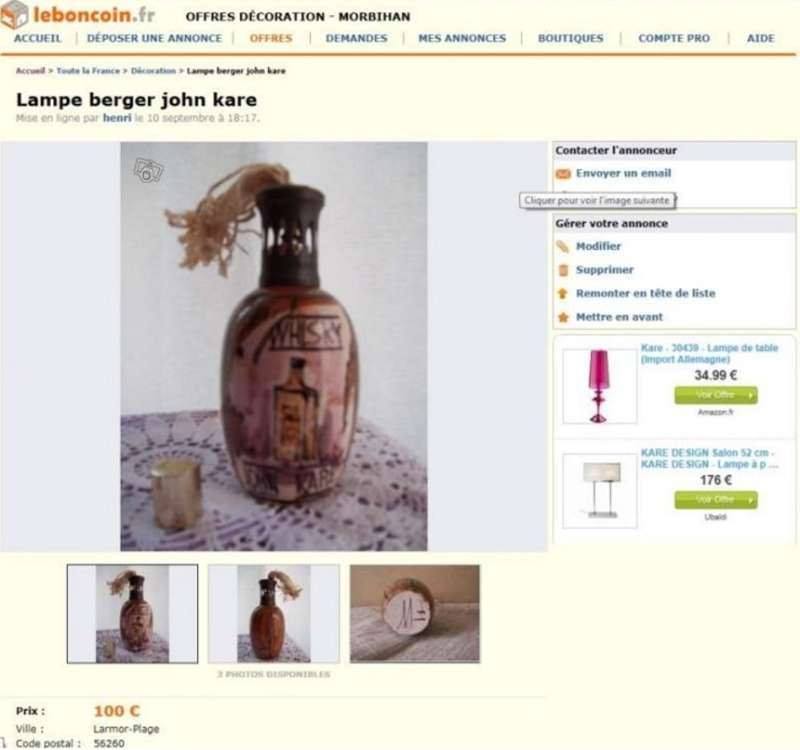Click the trash icon beside Supprimer
Screen dimensions: 800x750
click(563, 270)
